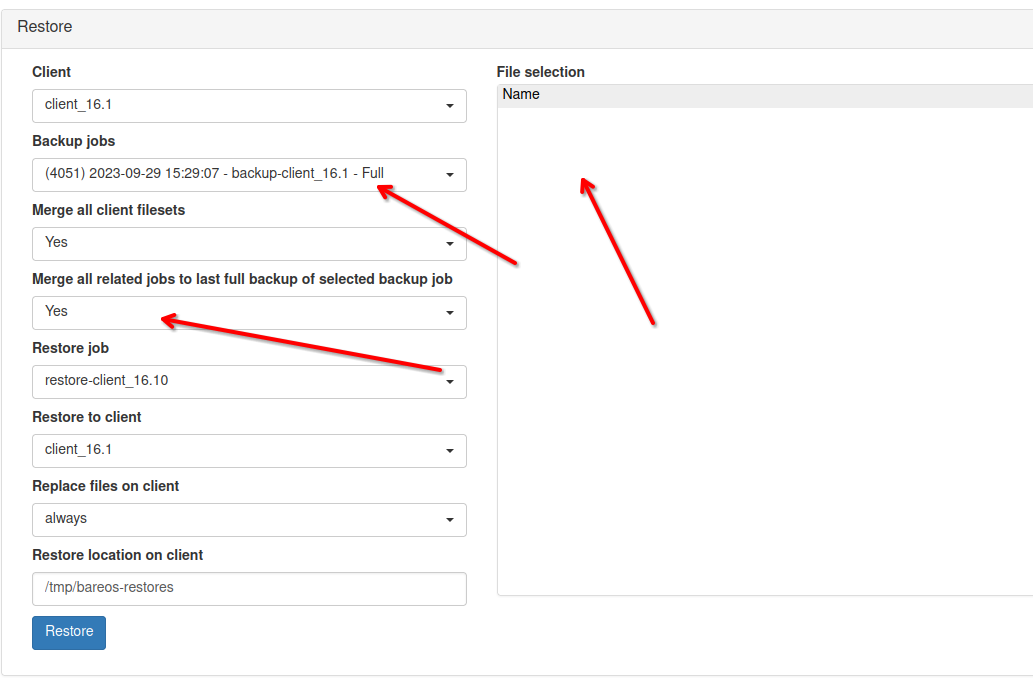Click the Restore to client label
This screenshot has height=684, width=1033.
click(87, 417)
